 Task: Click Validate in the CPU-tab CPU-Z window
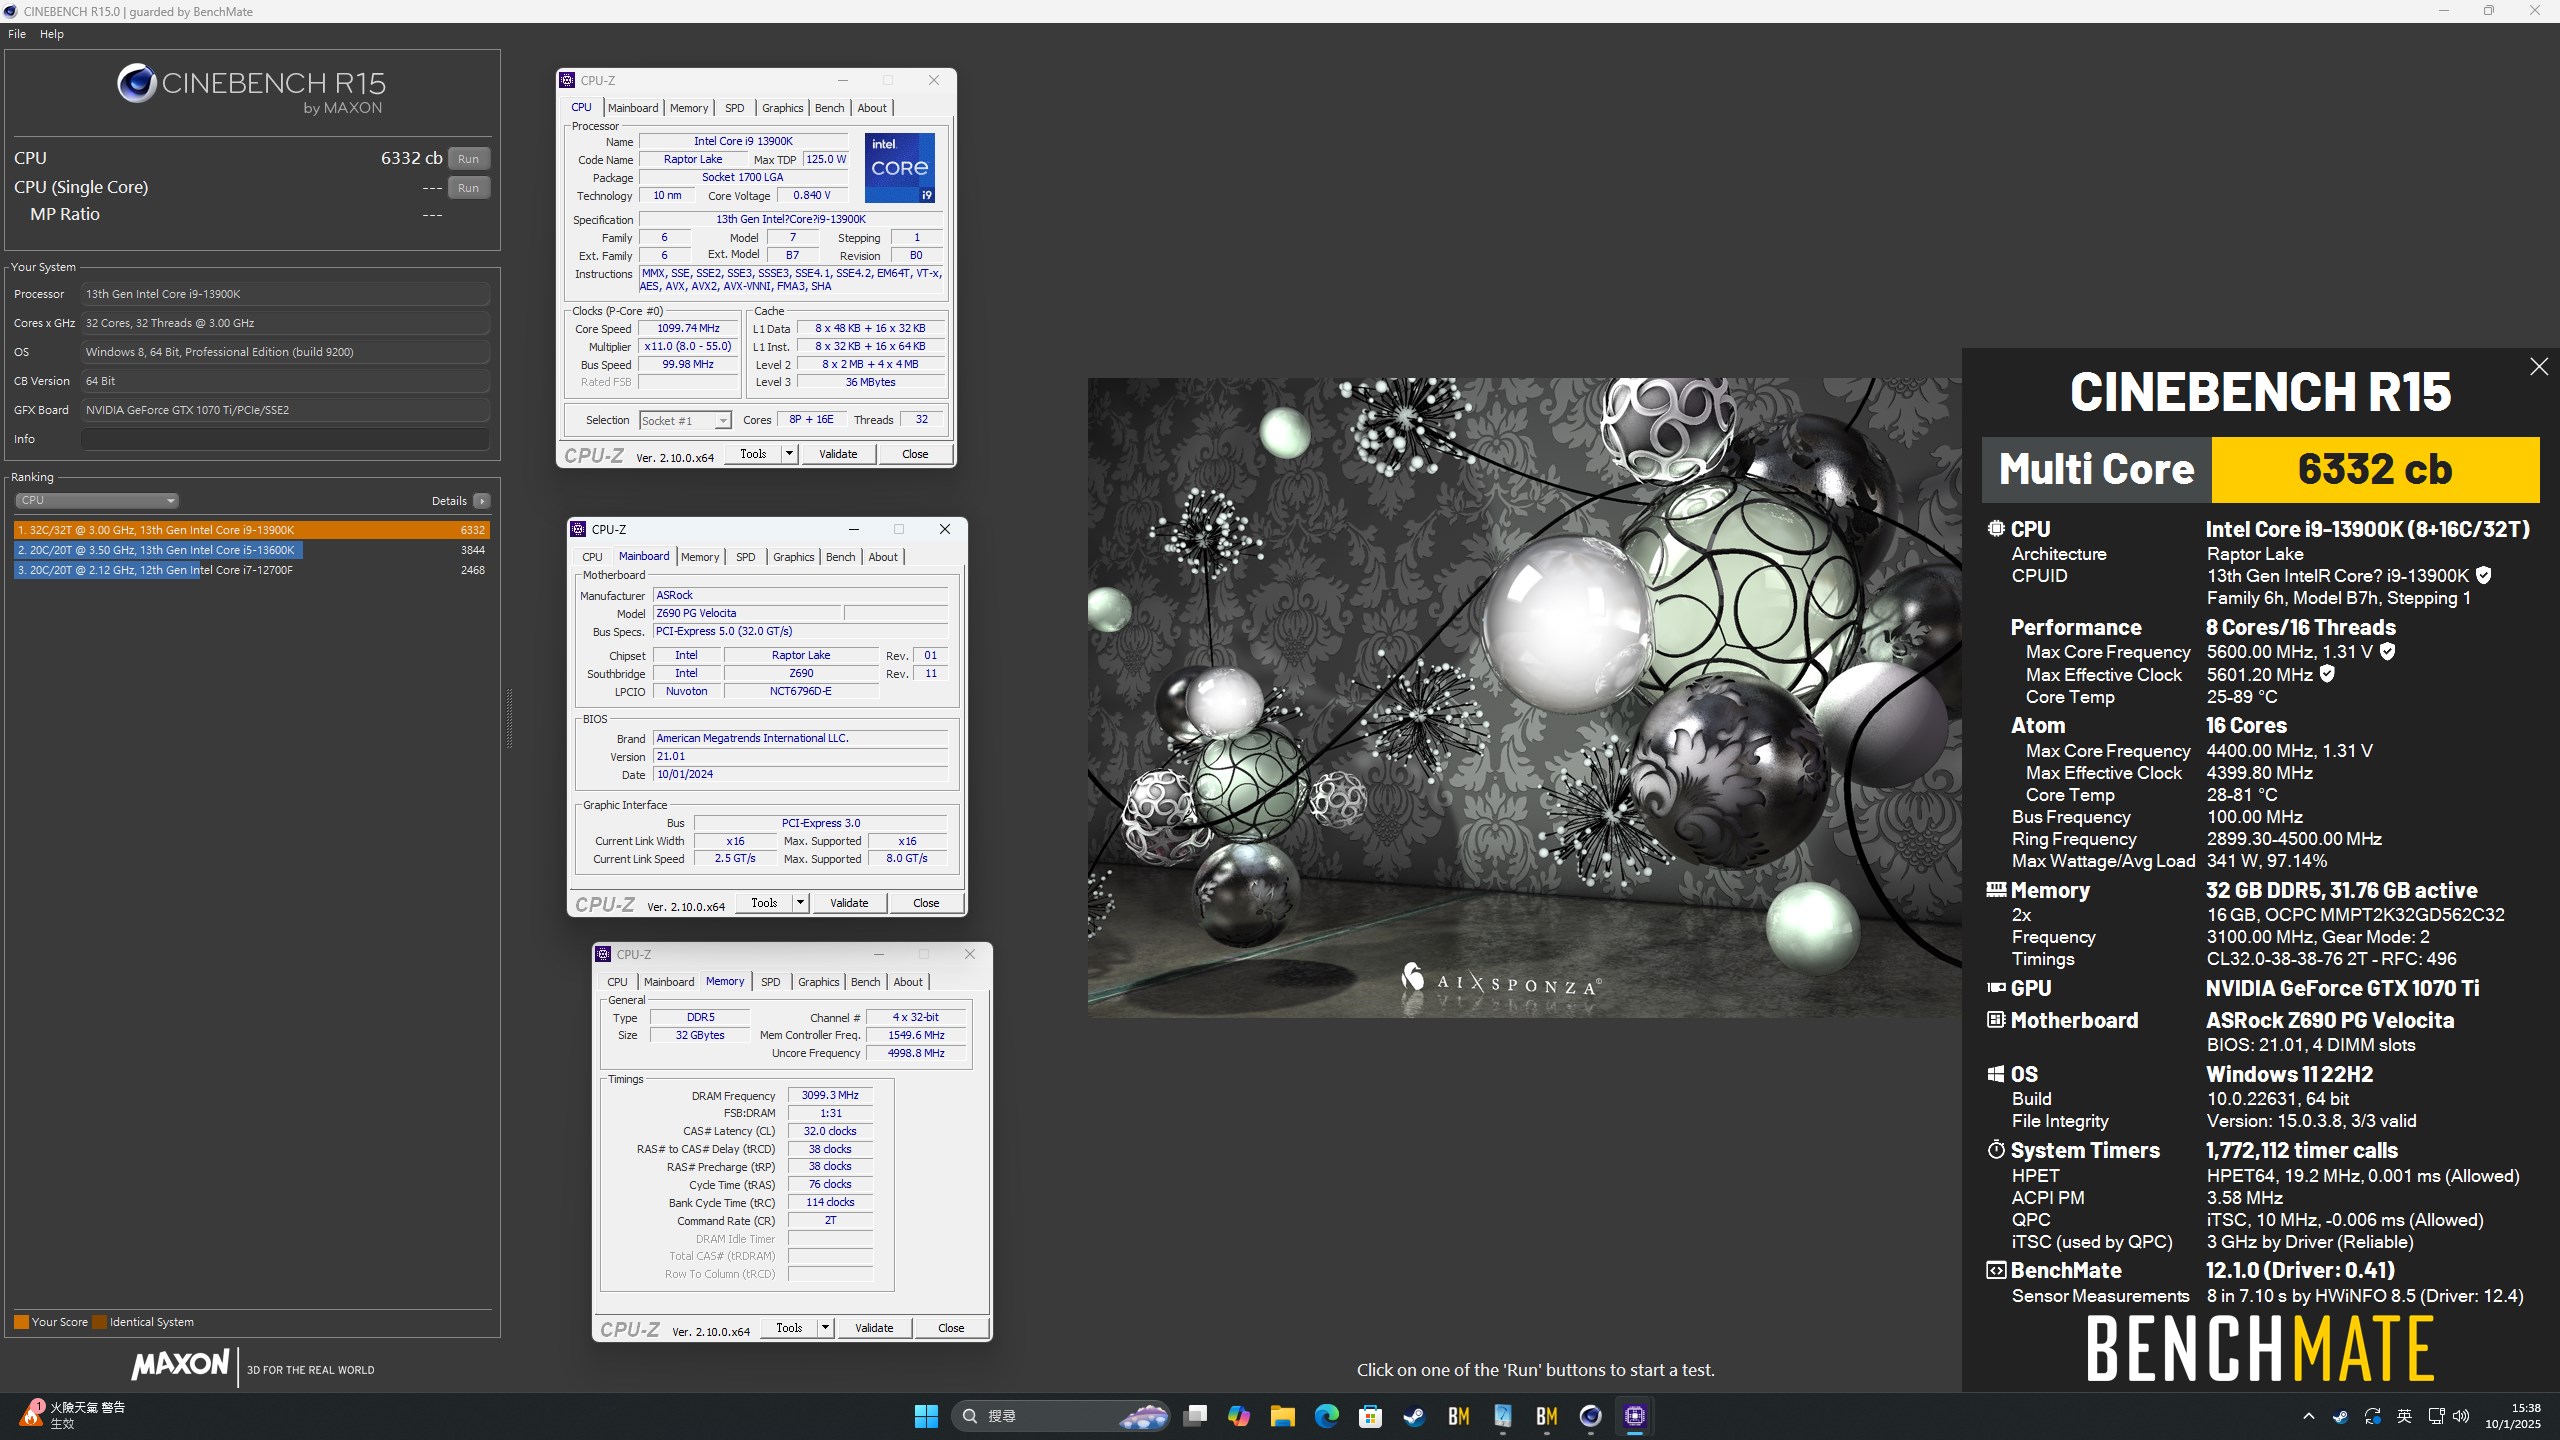pyautogui.click(x=838, y=454)
